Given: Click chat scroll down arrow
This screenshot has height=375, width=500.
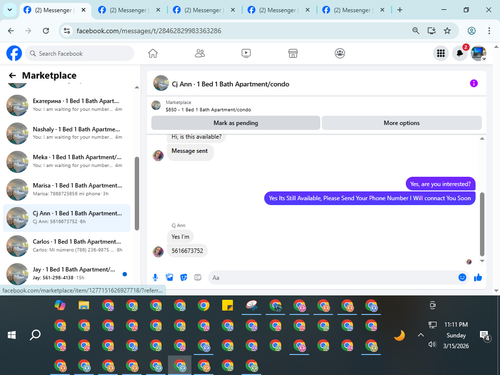Looking at the screenshot, I should 482,261.
